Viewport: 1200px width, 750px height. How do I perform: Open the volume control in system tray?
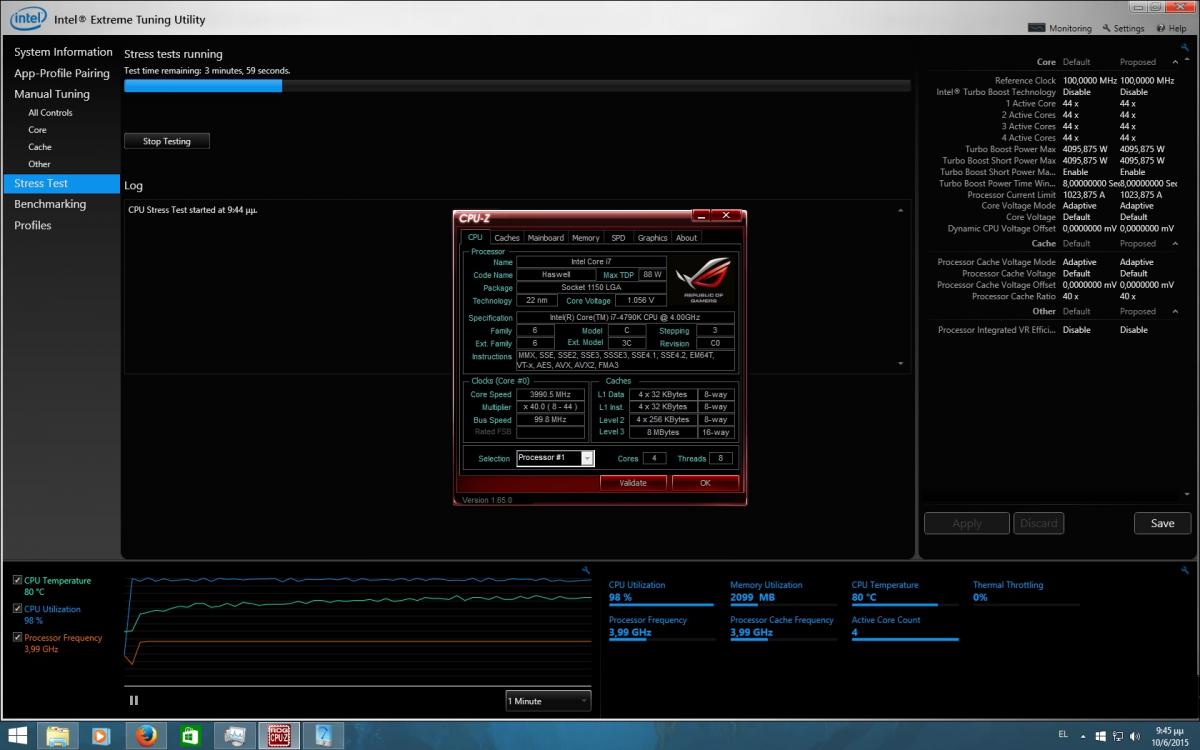(x=1135, y=736)
